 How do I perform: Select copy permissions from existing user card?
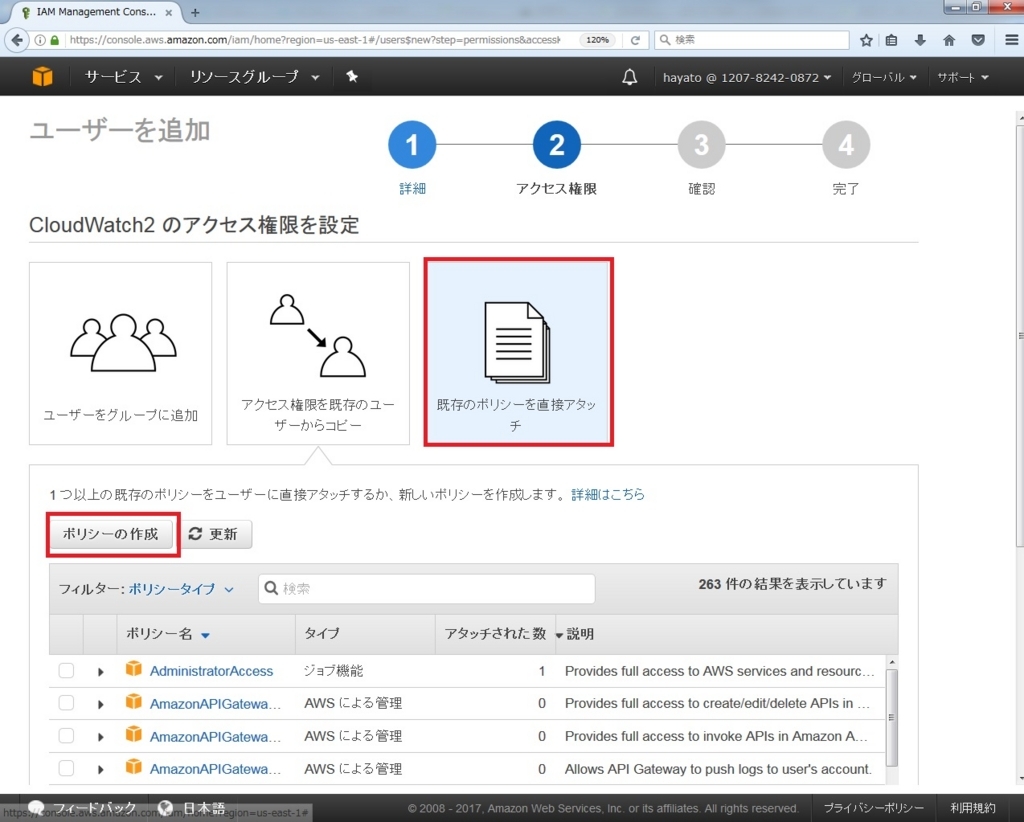click(x=318, y=353)
